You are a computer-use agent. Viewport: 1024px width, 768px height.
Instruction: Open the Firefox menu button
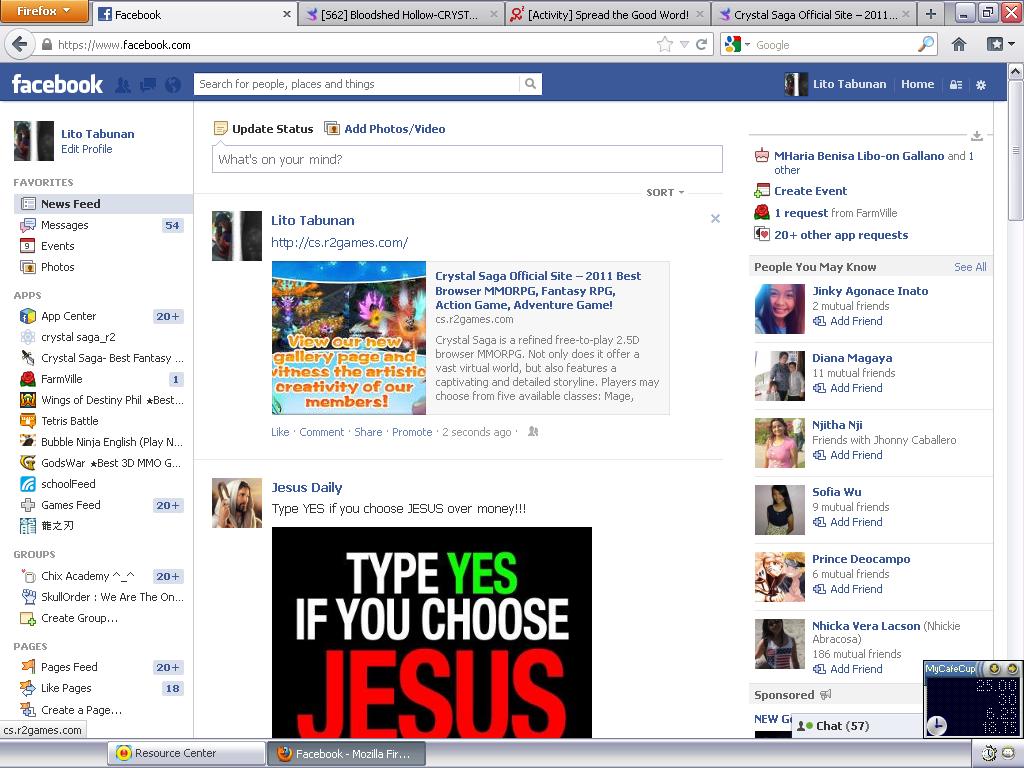pos(44,11)
